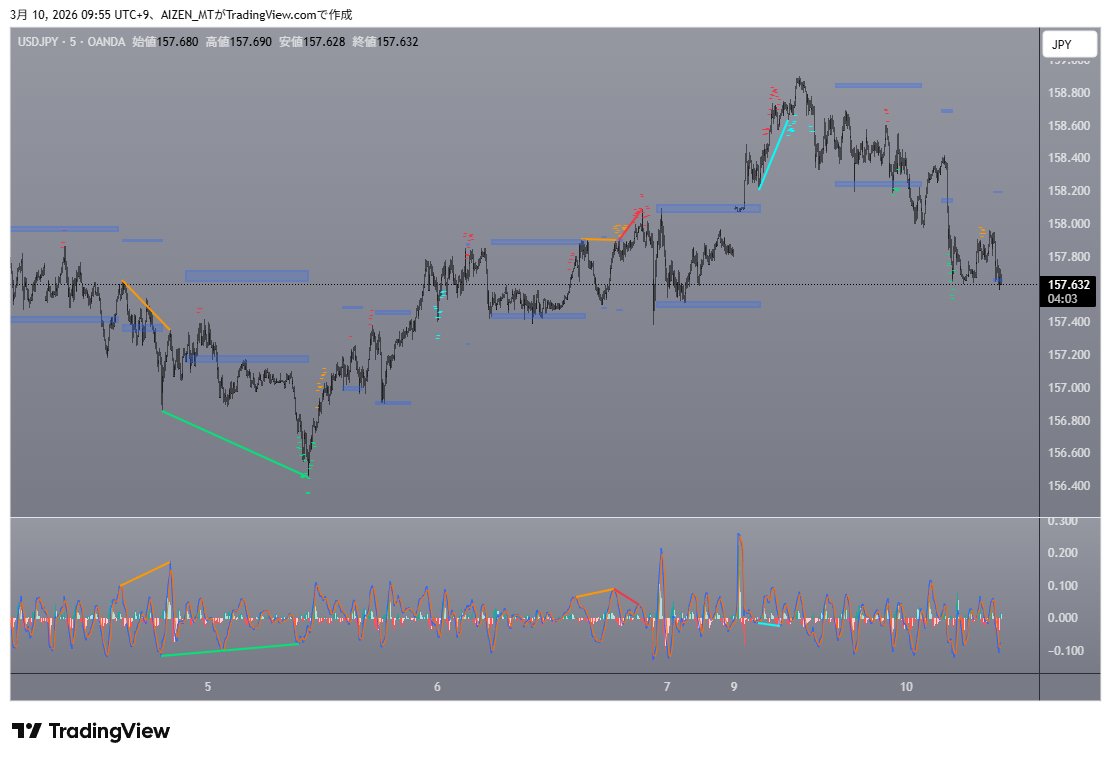Click date label 7 on time axis
Screen dimensions: 1111x761
(x=667, y=687)
